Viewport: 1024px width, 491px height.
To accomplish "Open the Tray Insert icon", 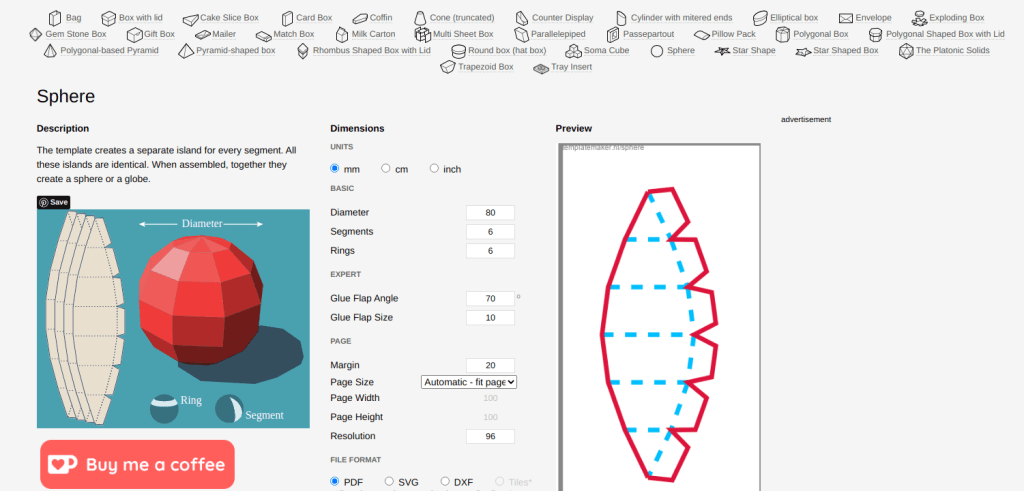I will (541, 67).
